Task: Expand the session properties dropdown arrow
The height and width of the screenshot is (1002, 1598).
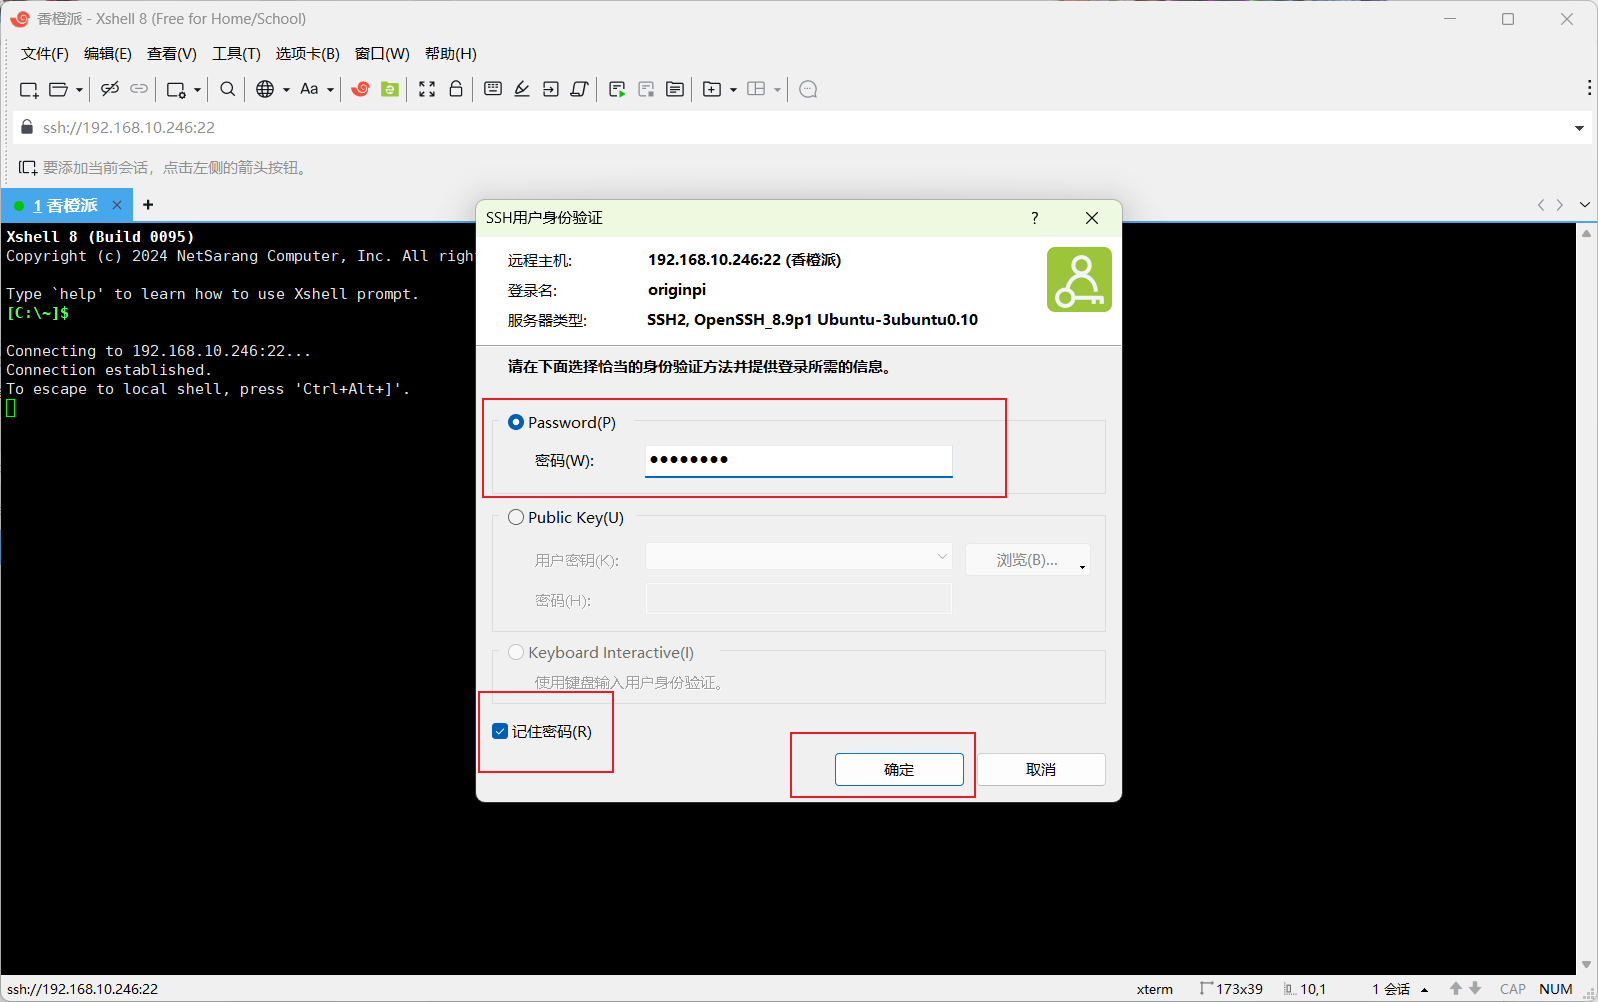Action: pyautogui.click(x=197, y=90)
